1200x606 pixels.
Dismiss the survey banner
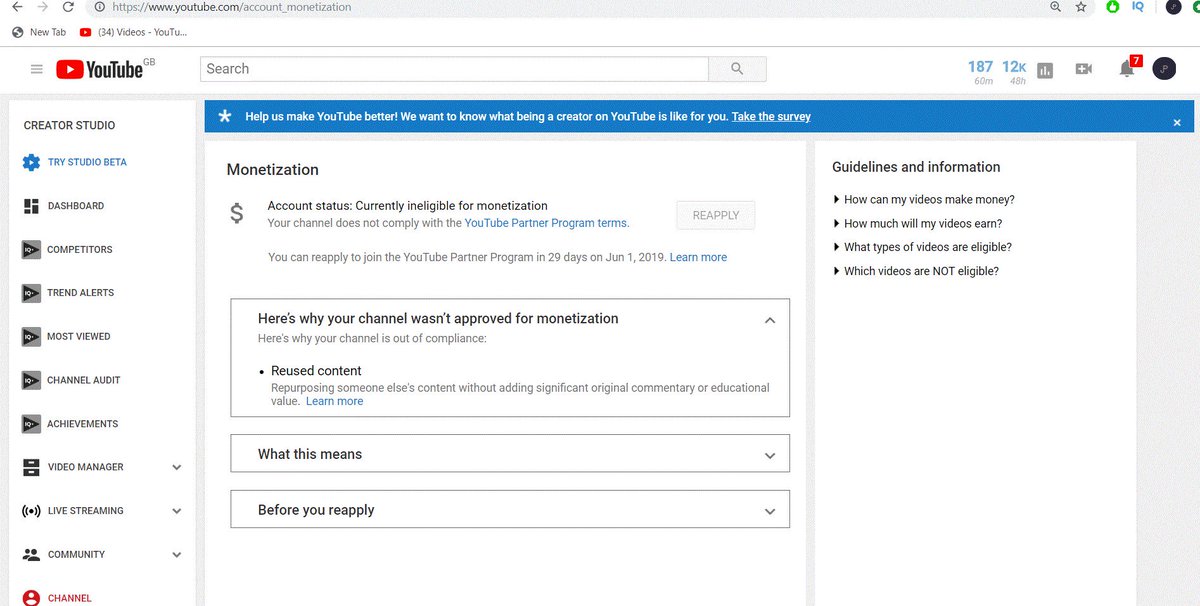point(1177,122)
